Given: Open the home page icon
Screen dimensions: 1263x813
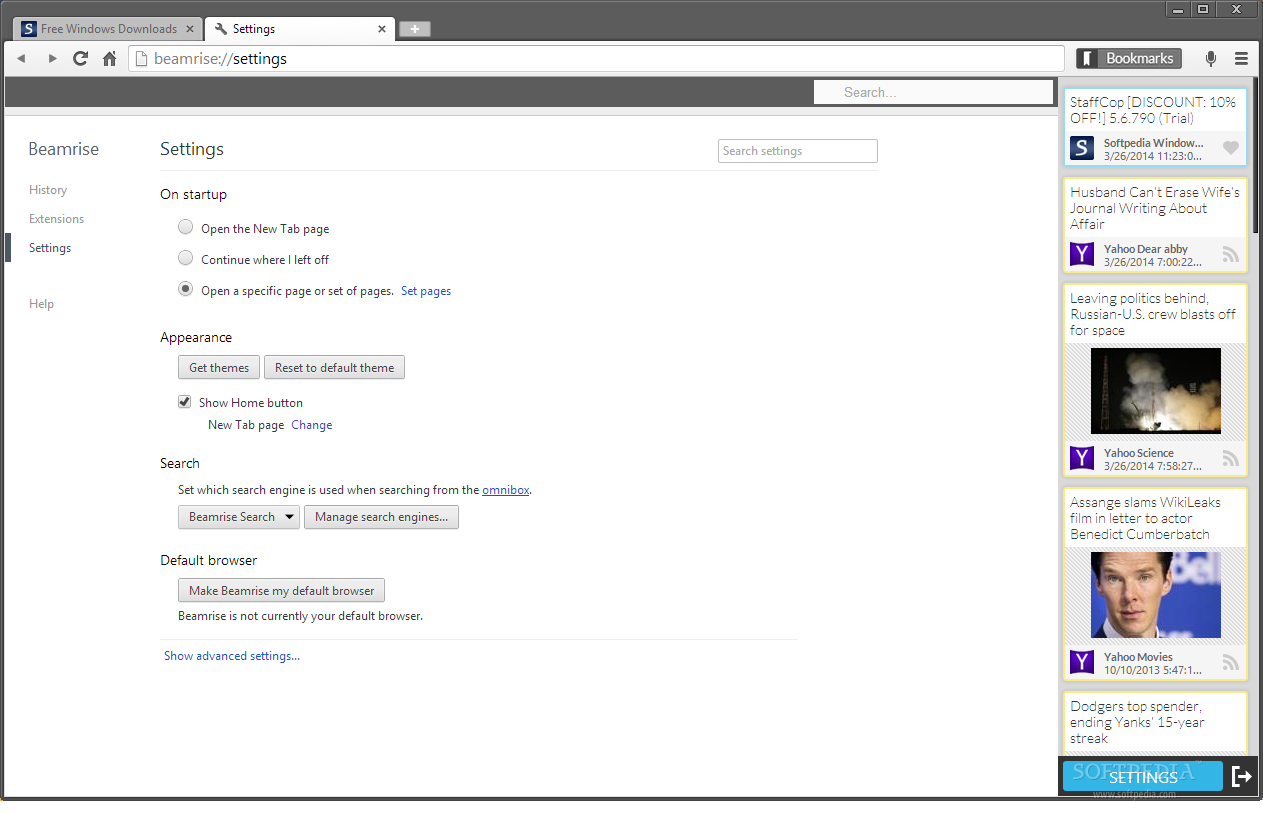Looking at the screenshot, I should [110, 59].
